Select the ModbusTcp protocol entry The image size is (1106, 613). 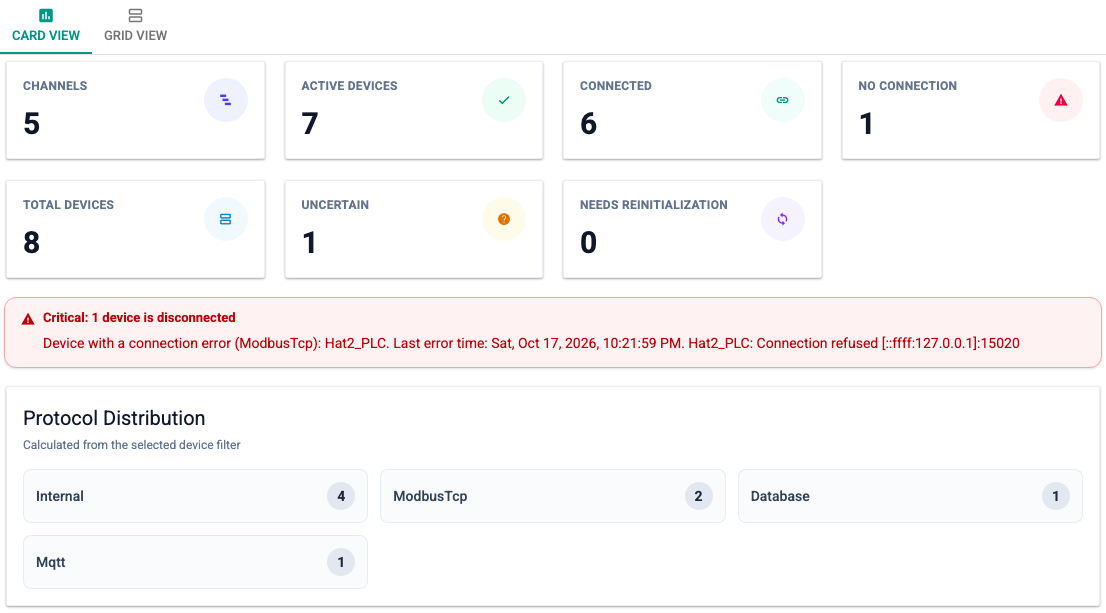(x=552, y=496)
